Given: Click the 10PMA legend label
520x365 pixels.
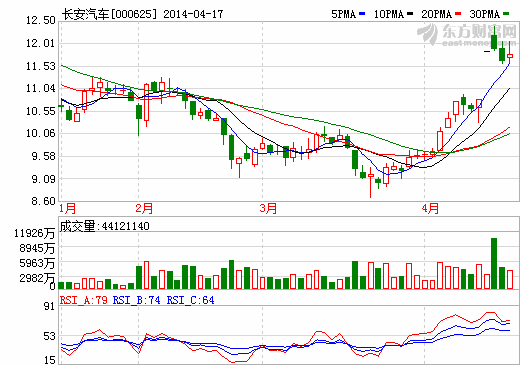Looking at the screenshot, I should tap(389, 14).
